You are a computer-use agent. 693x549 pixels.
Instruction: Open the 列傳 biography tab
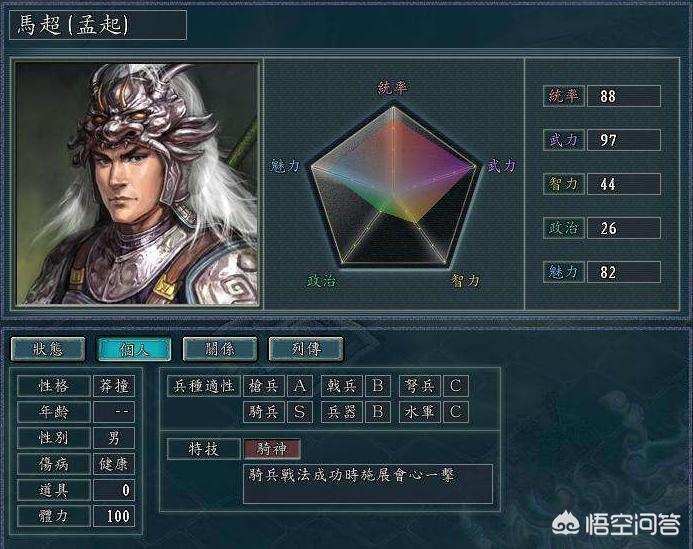coord(306,349)
